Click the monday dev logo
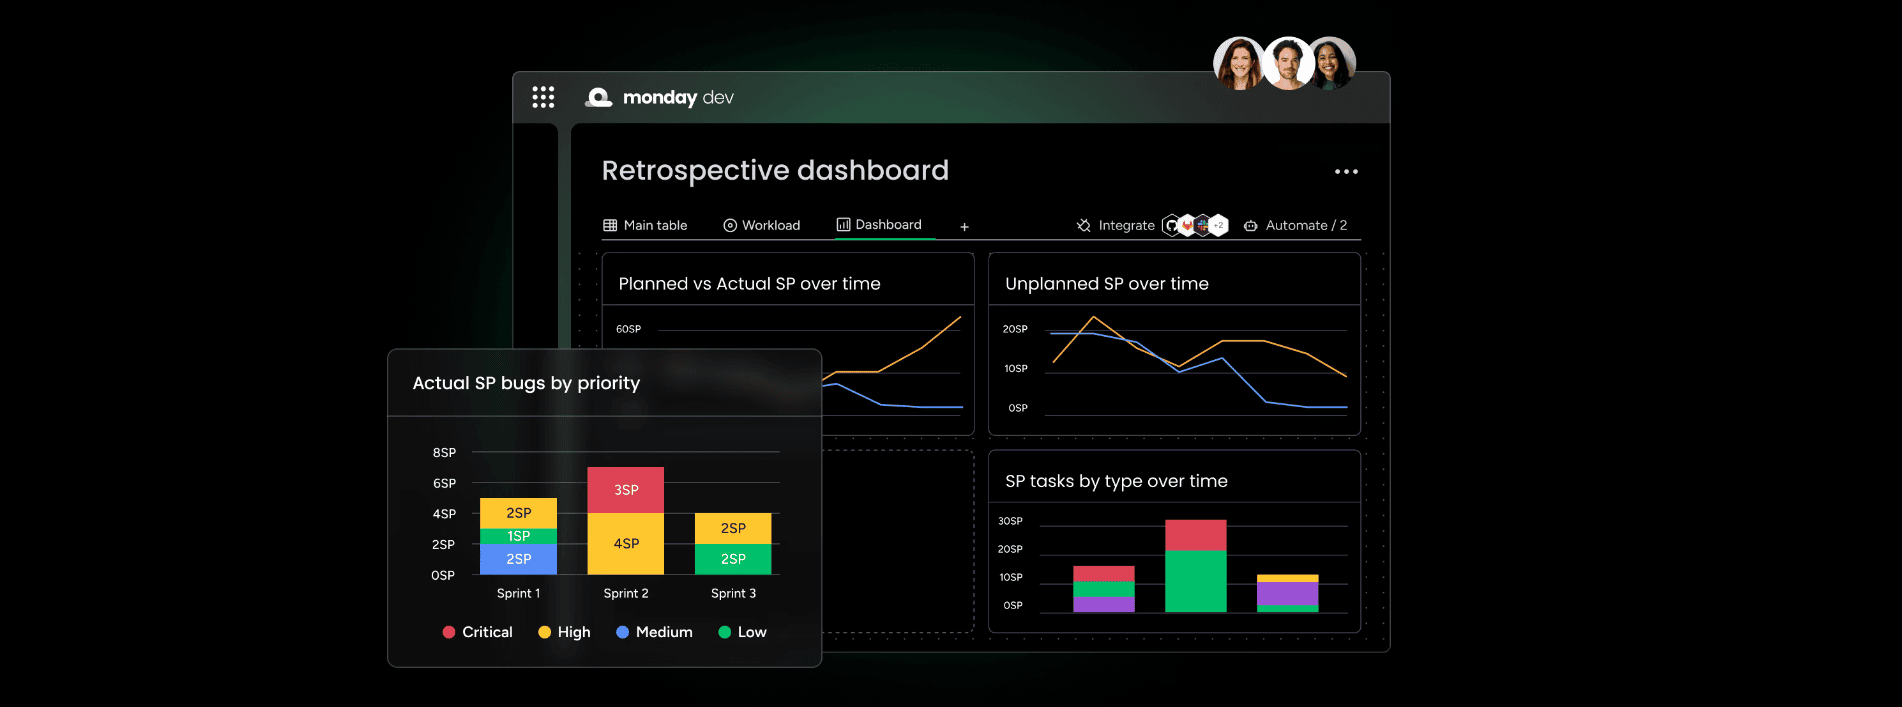 (x=659, y=97)
